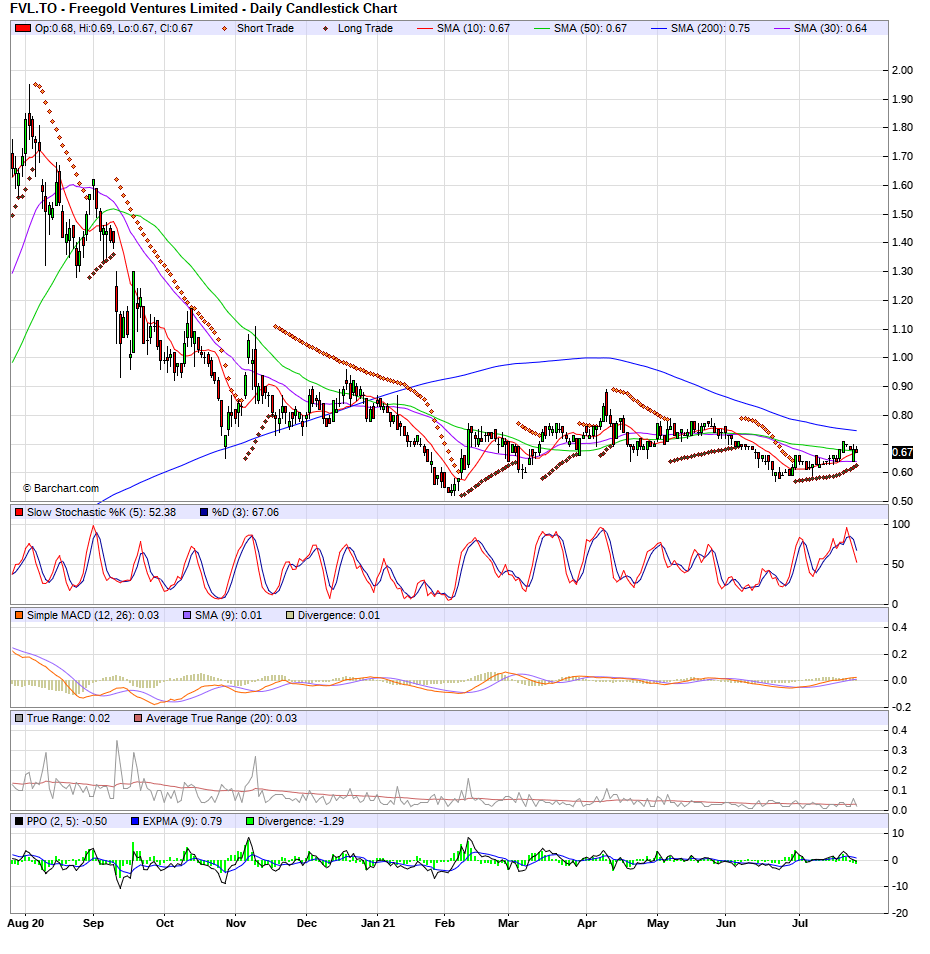930x954 pixels.
Task: Click the SMA (10): 0.67 label
Action: 473,28
